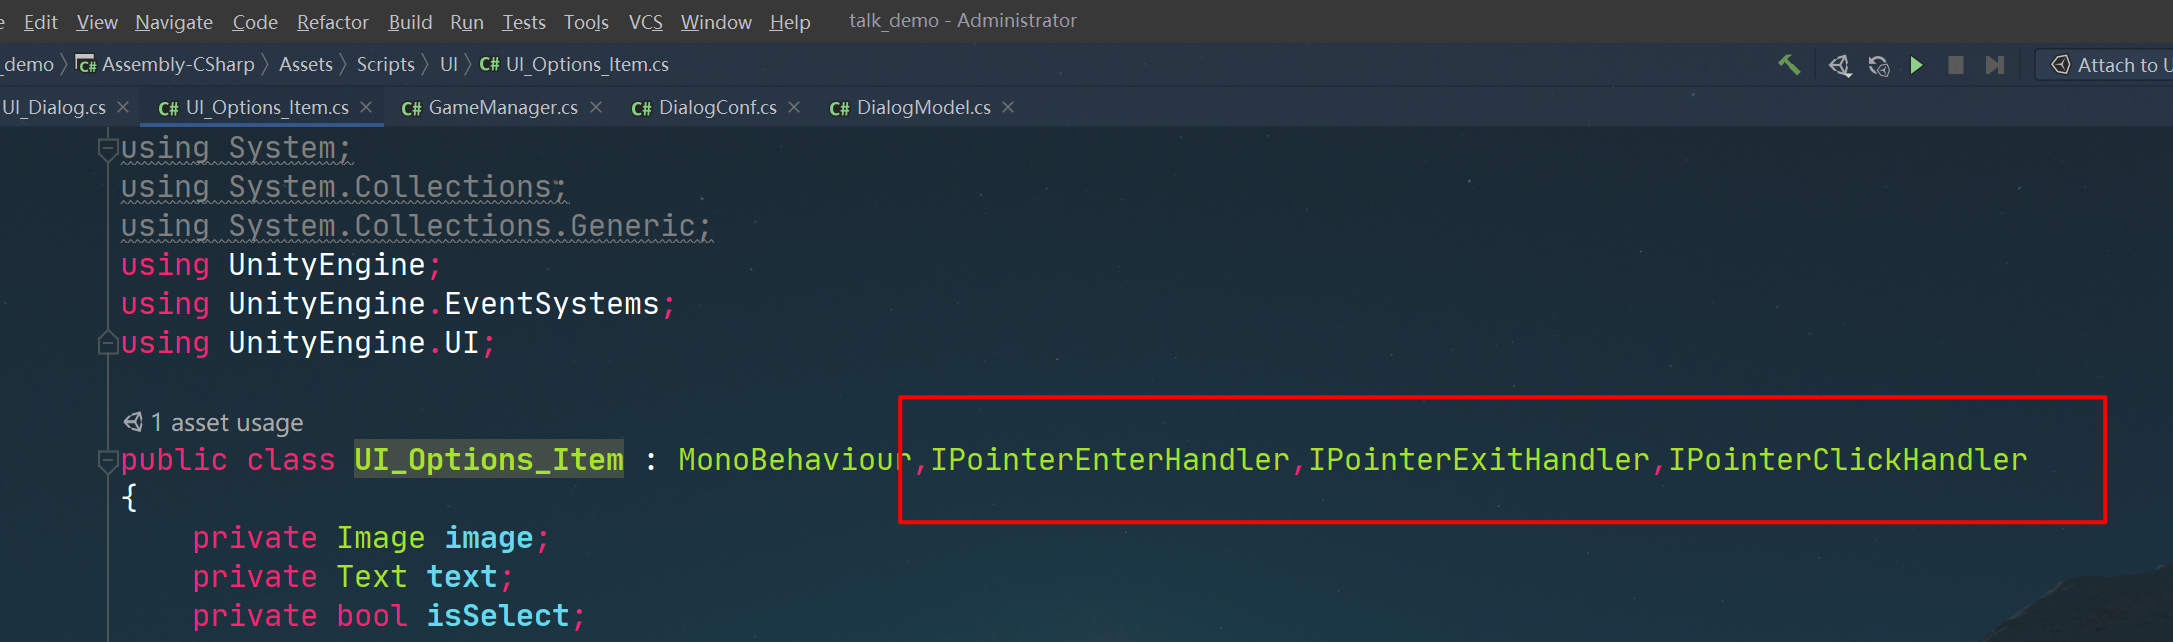Close the UI_Options_Item.cs tab
The height and width of the screenshot is (642, 2173).
[x=366, y=107]
